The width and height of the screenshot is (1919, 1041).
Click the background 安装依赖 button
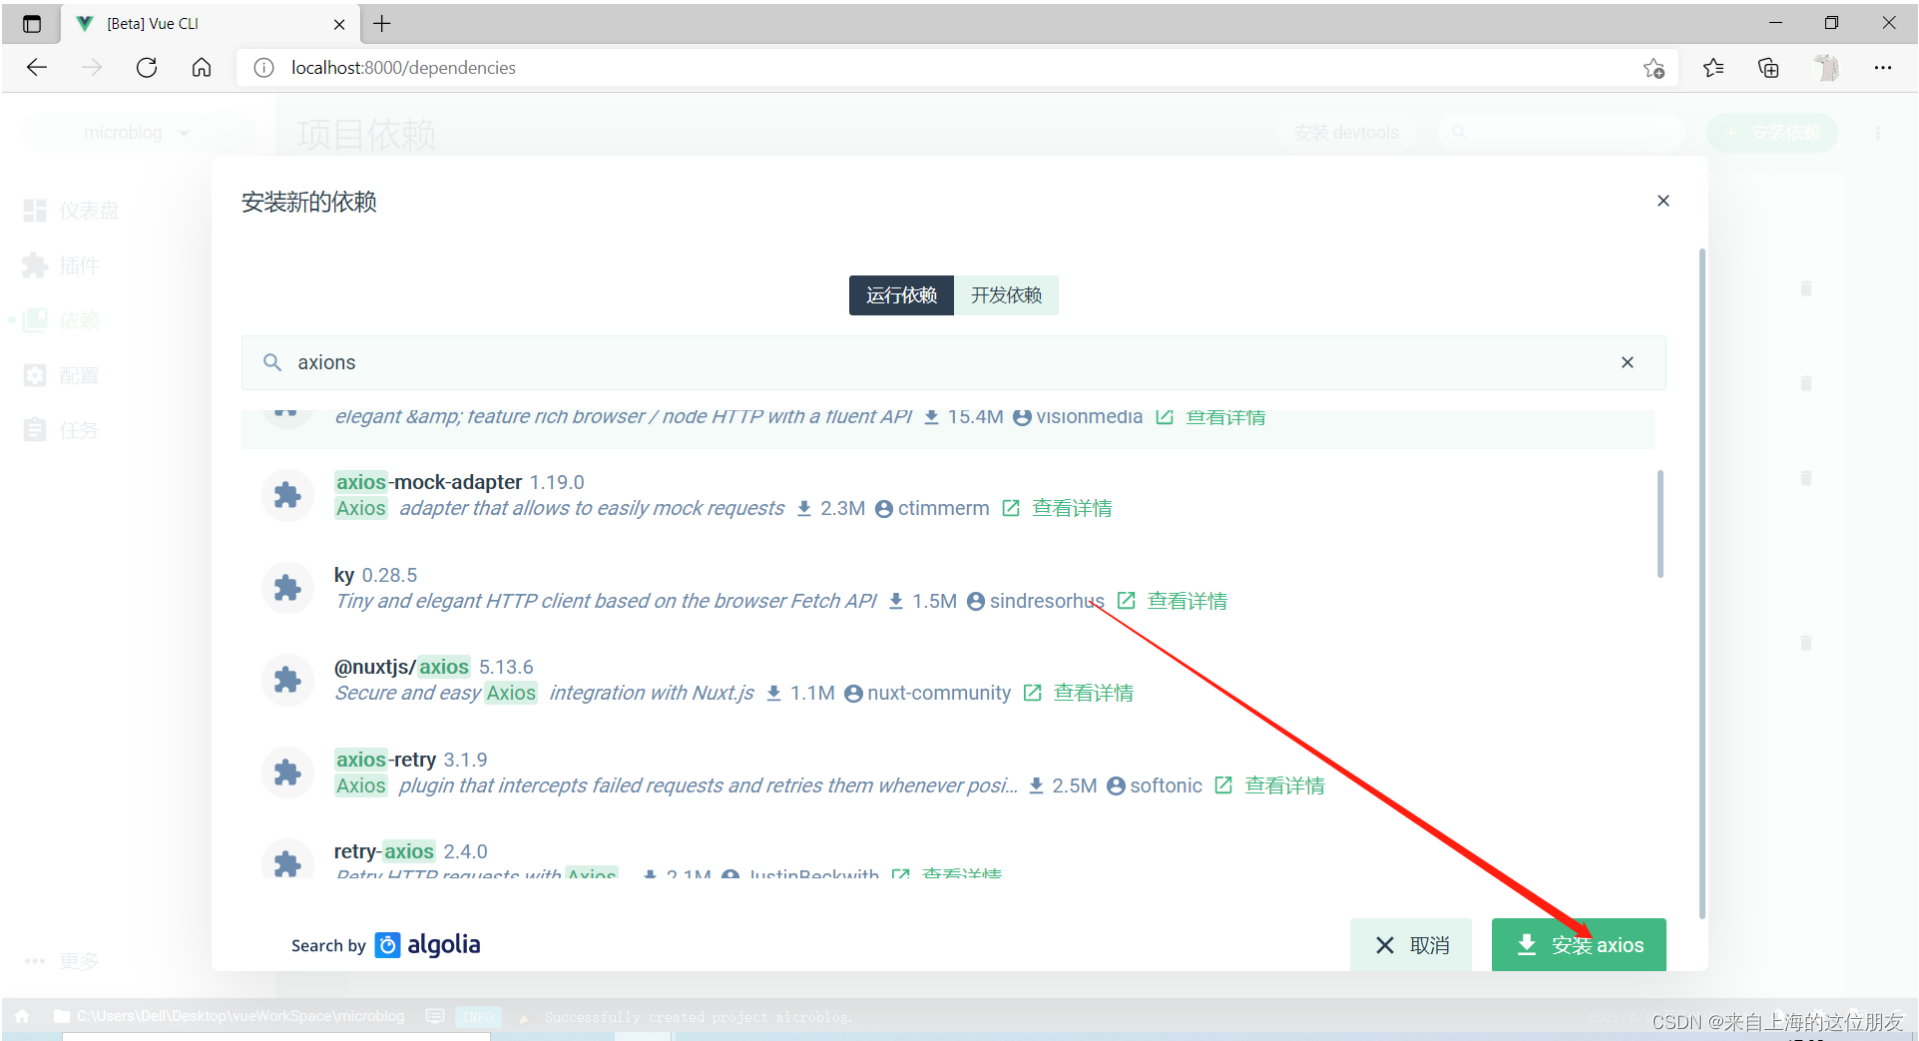coord(1771,133)
